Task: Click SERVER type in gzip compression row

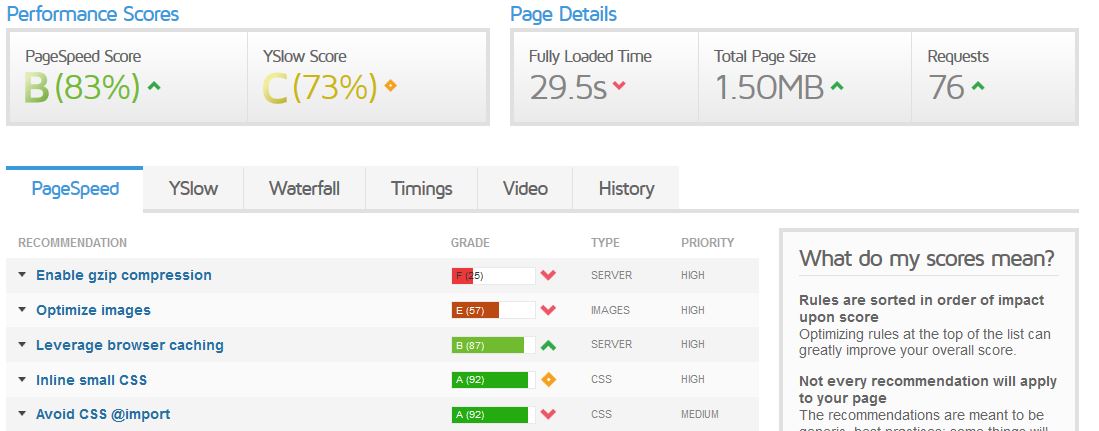Action: click(x=611, y=275)
